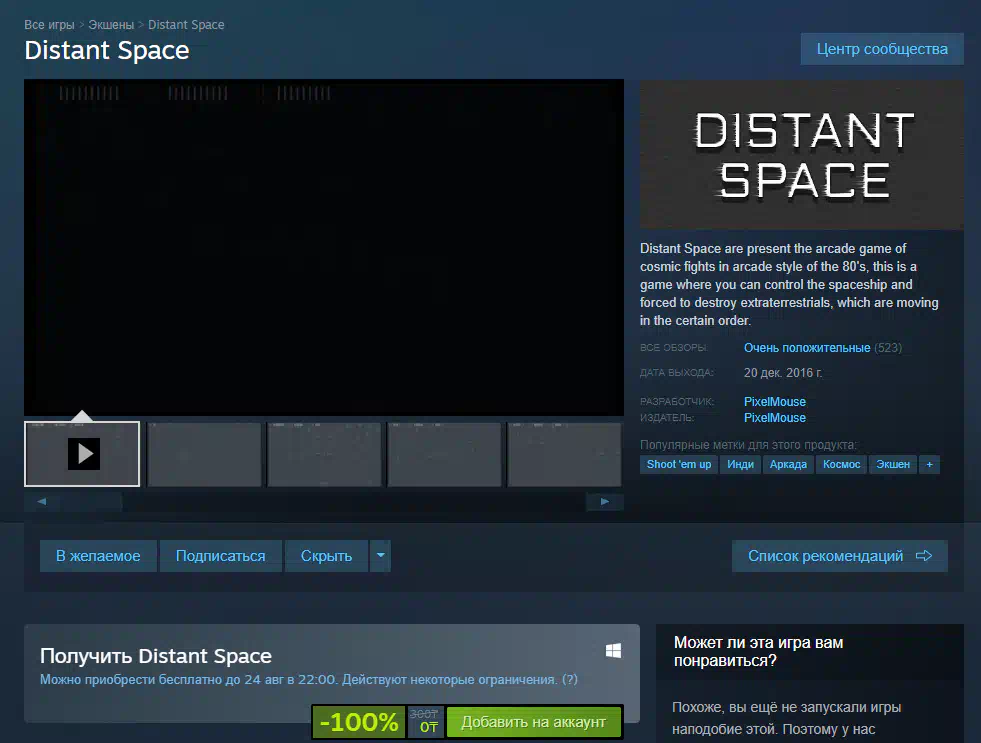This screenshot has width=981, height=743.
Task: Select the 'Аркада' tag
Action: pyautogui.click(x=788, y=465)
